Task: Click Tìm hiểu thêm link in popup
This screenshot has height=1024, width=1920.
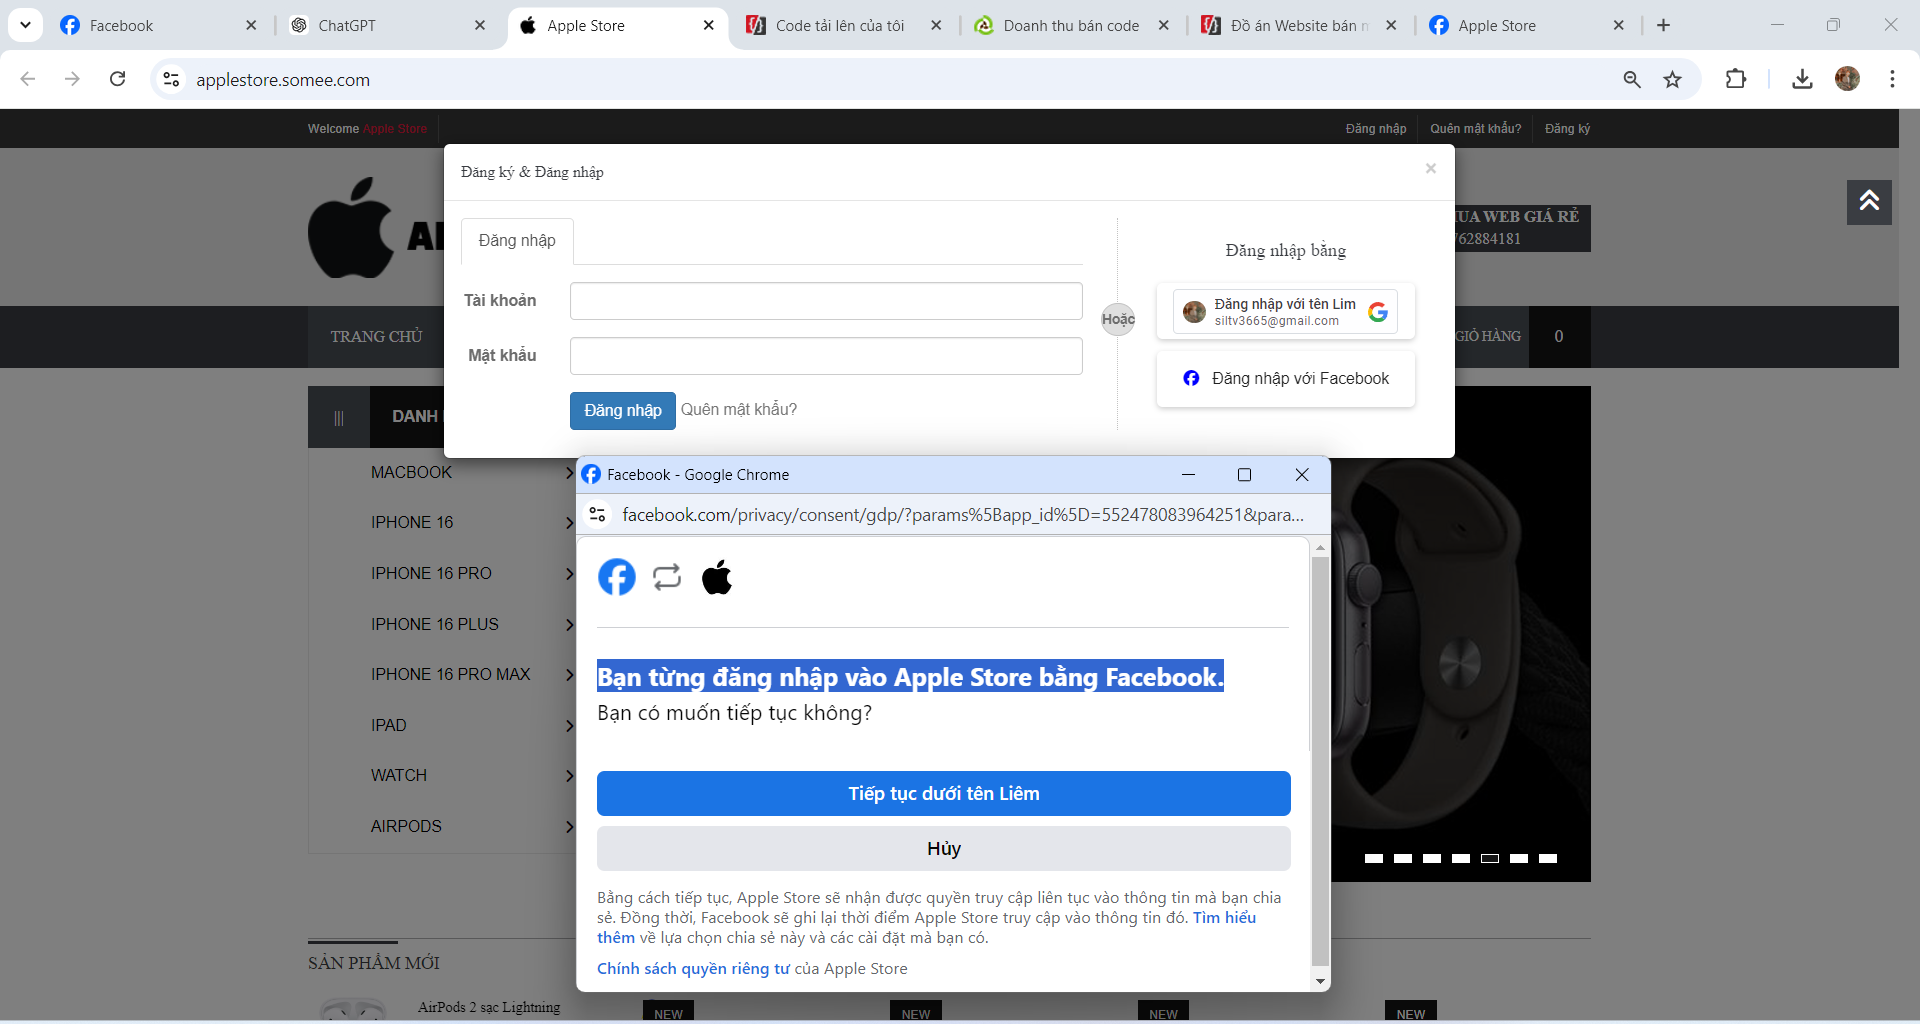Action: point(1224,918)
